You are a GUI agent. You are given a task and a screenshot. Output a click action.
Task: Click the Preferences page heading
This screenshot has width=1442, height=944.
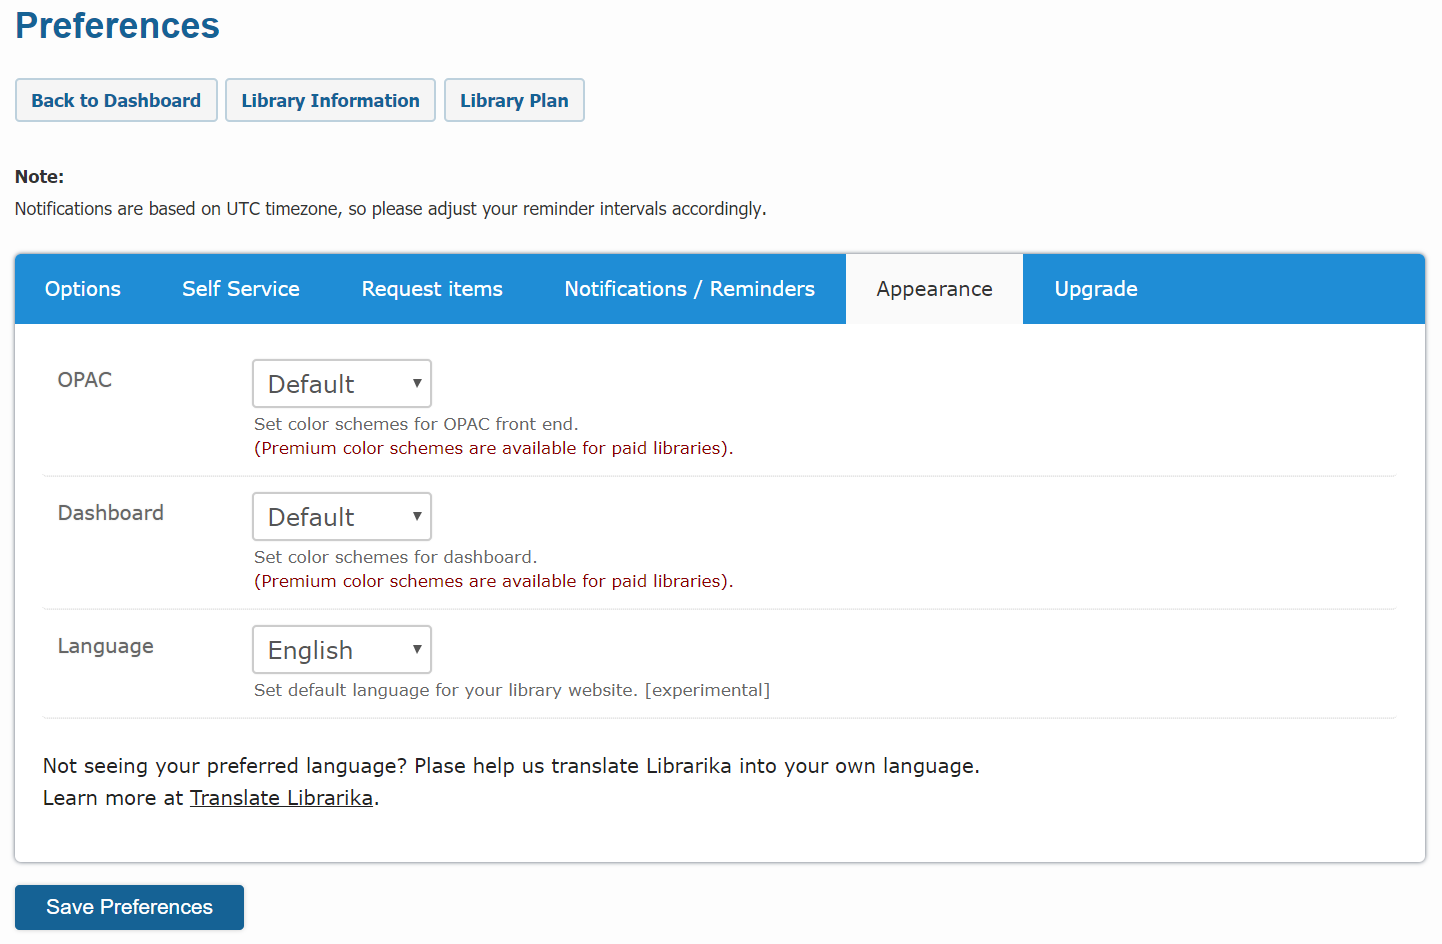coord(117,25)
